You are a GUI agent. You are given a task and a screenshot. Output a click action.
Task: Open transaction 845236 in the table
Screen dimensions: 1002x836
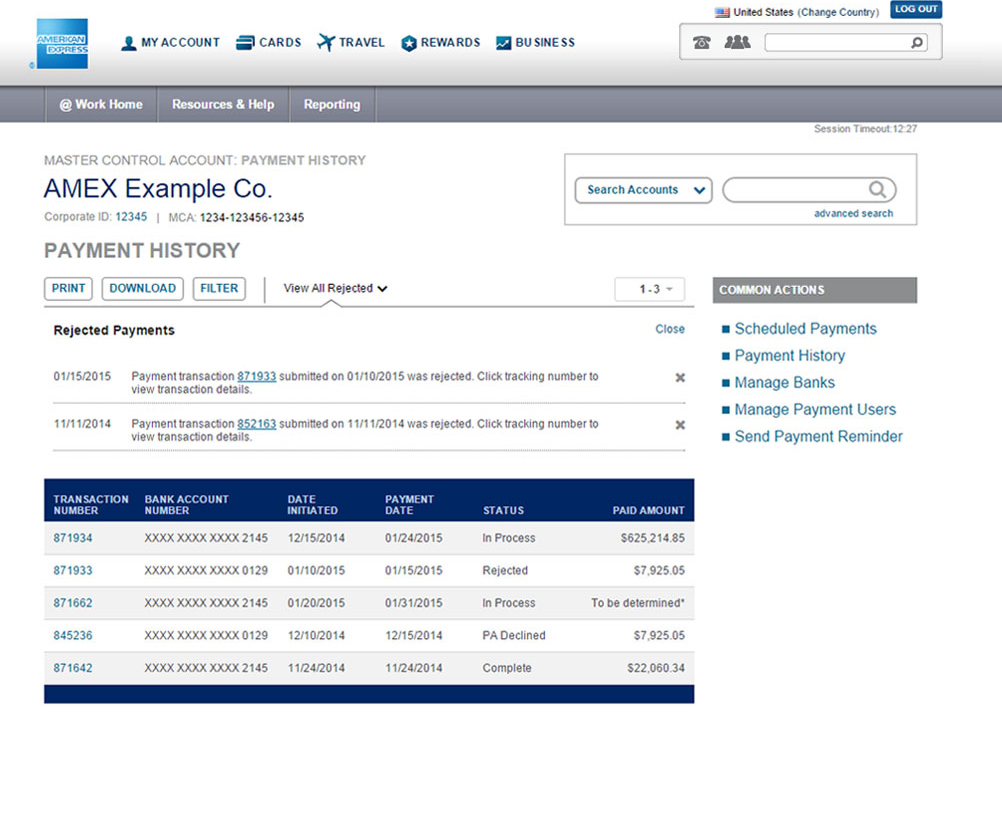[73, 636]
